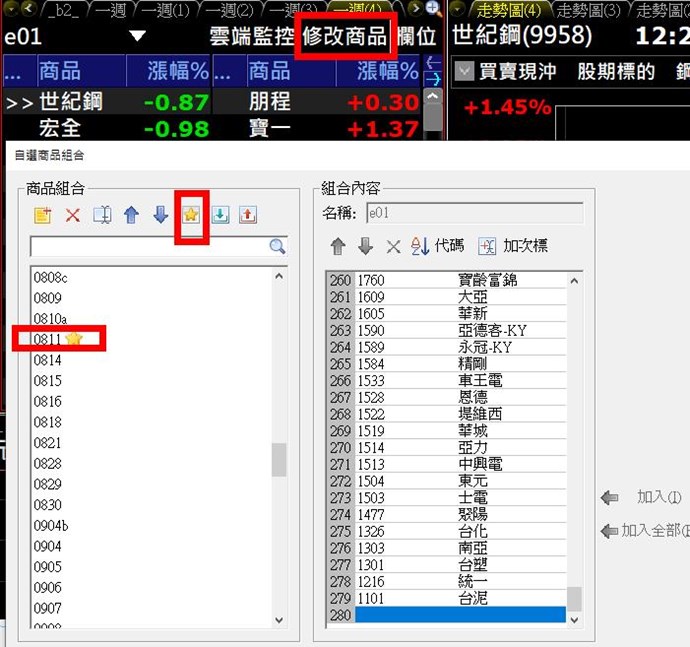Click the group search input field

[x=148, y=246]
